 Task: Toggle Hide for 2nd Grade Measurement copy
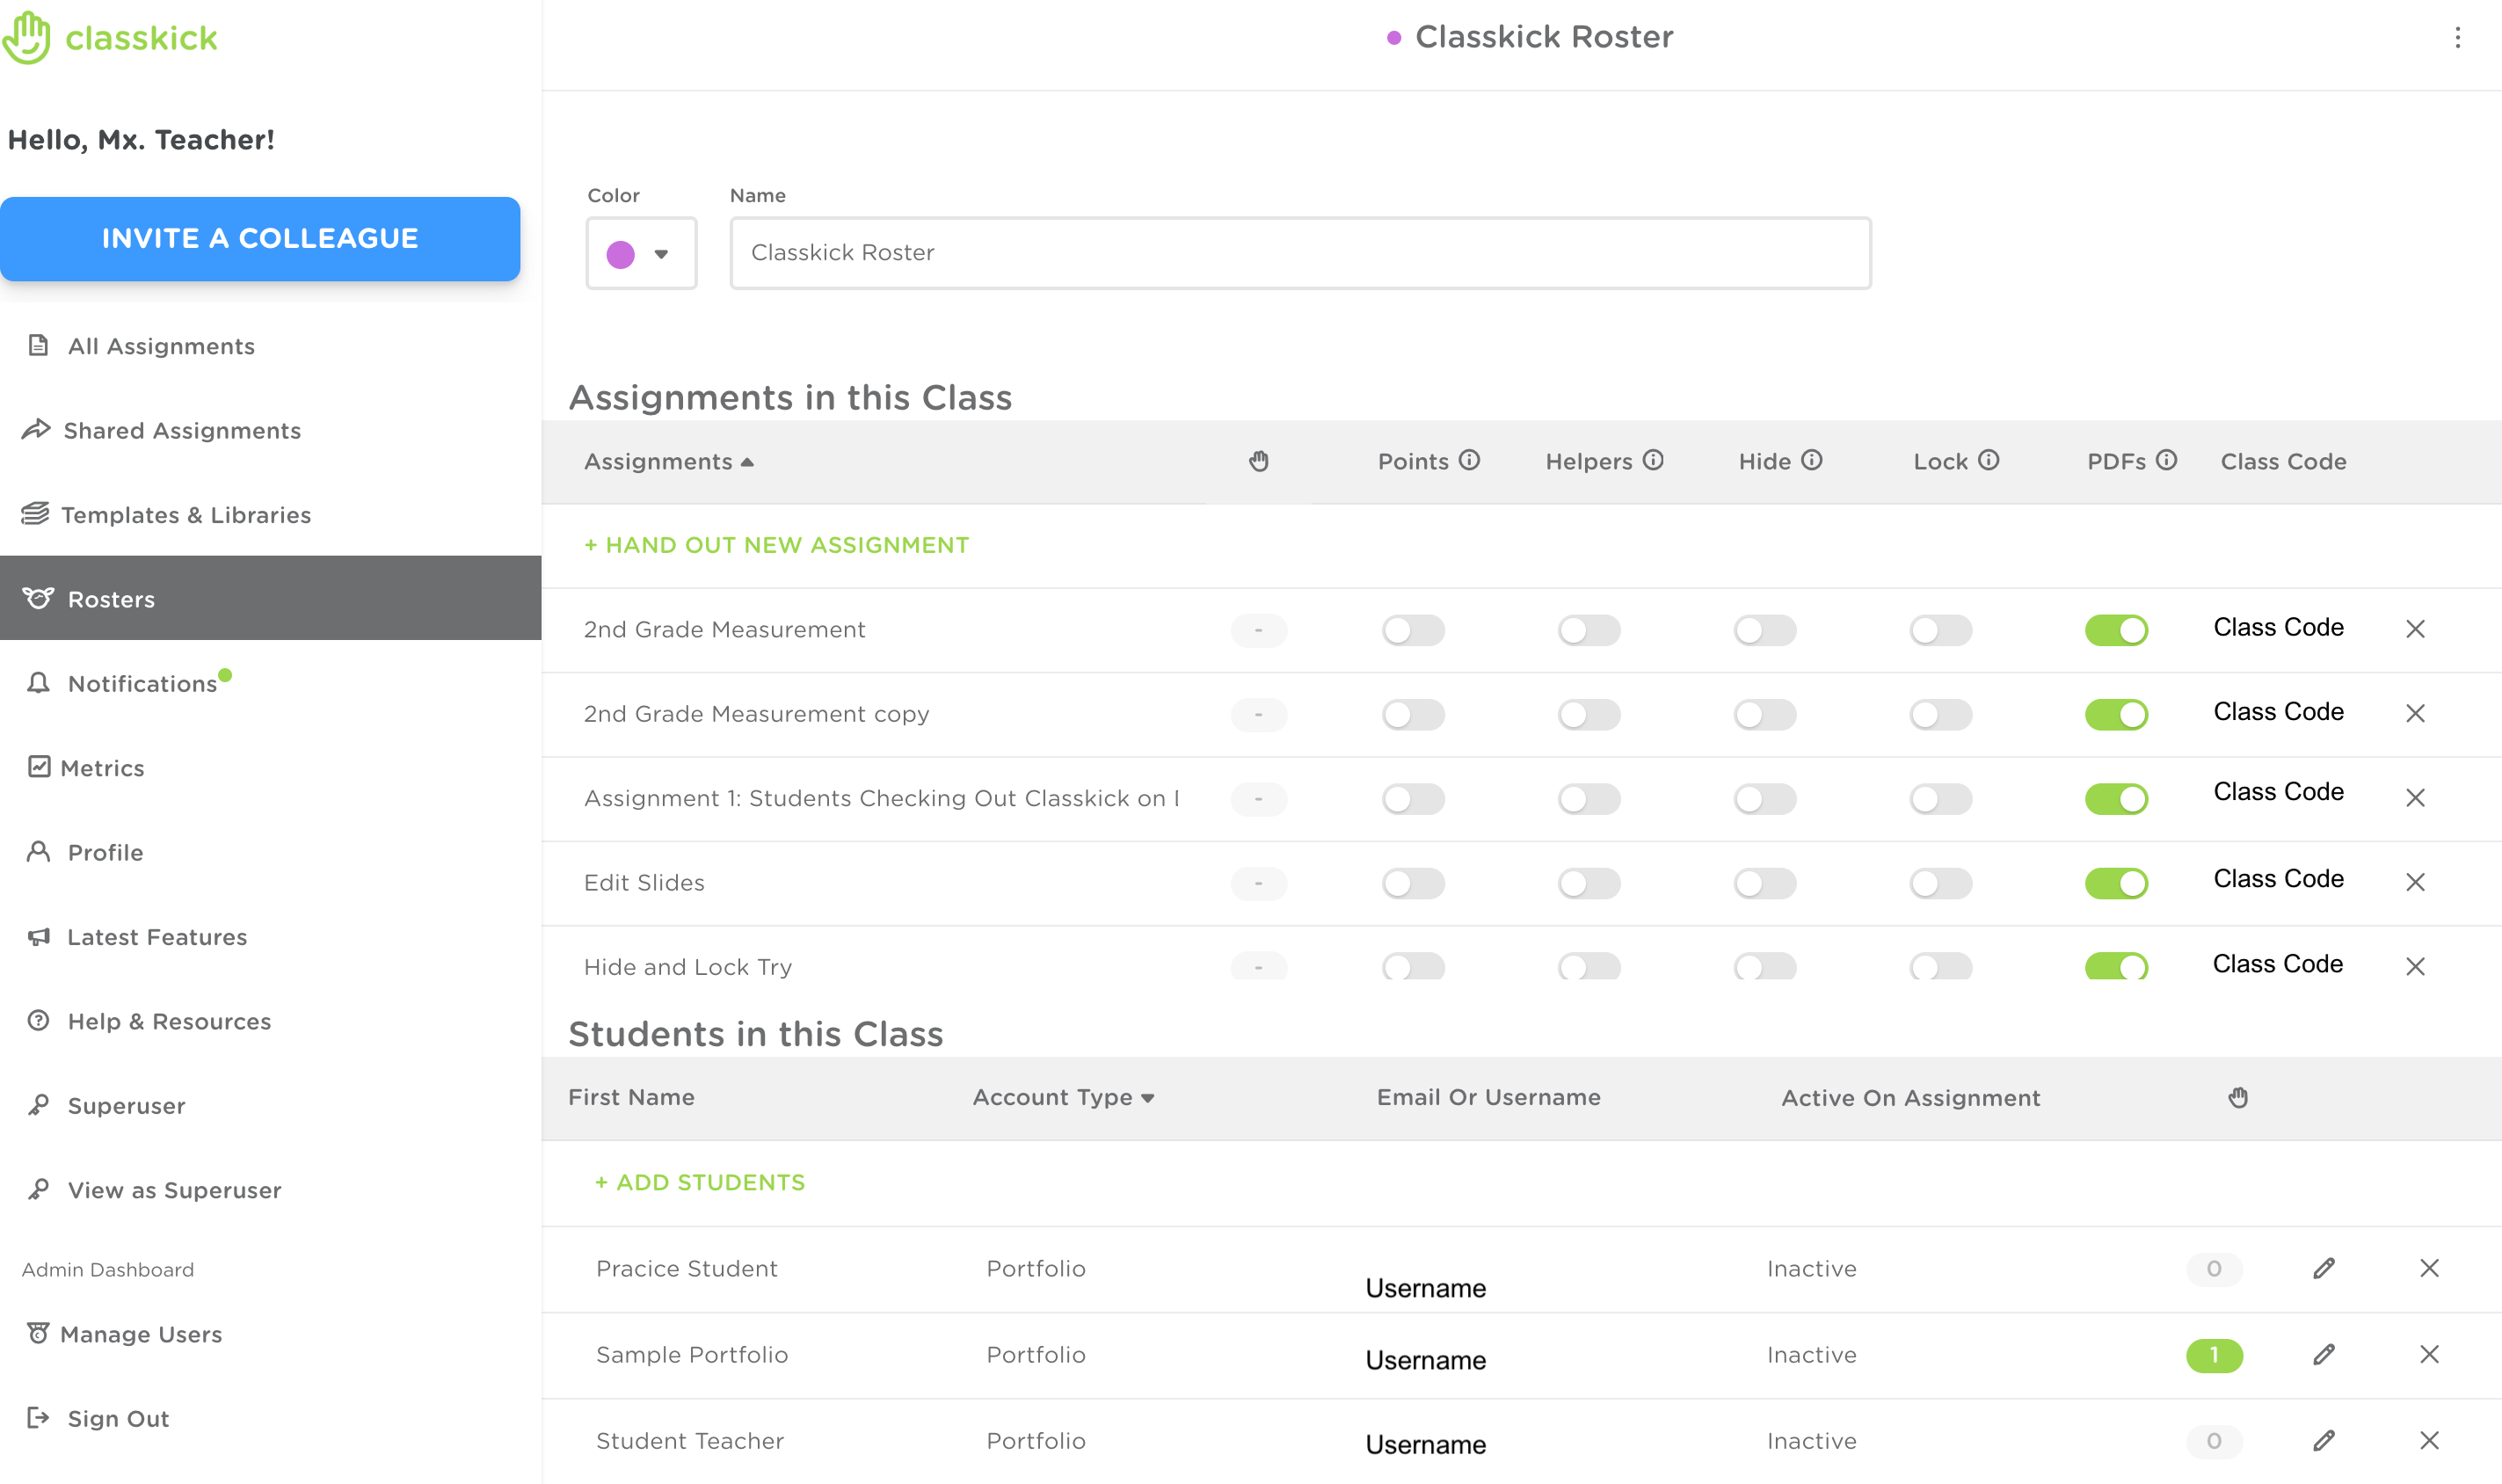(x=1764, y=714)
